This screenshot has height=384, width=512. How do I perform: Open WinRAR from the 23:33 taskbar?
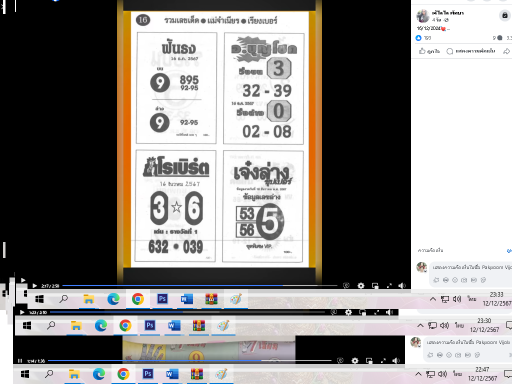point(211,299)
